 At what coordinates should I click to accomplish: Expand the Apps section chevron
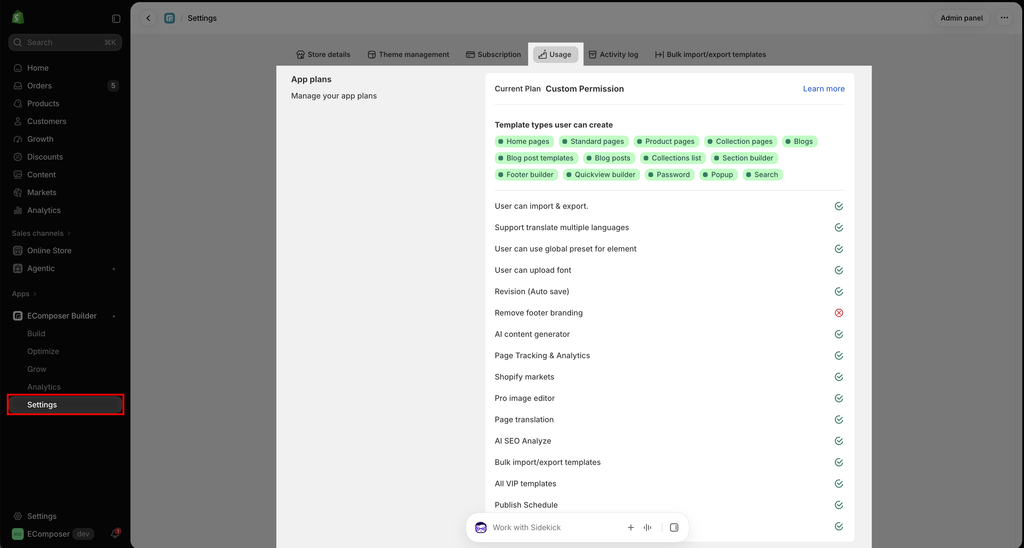tap(35, 294)
